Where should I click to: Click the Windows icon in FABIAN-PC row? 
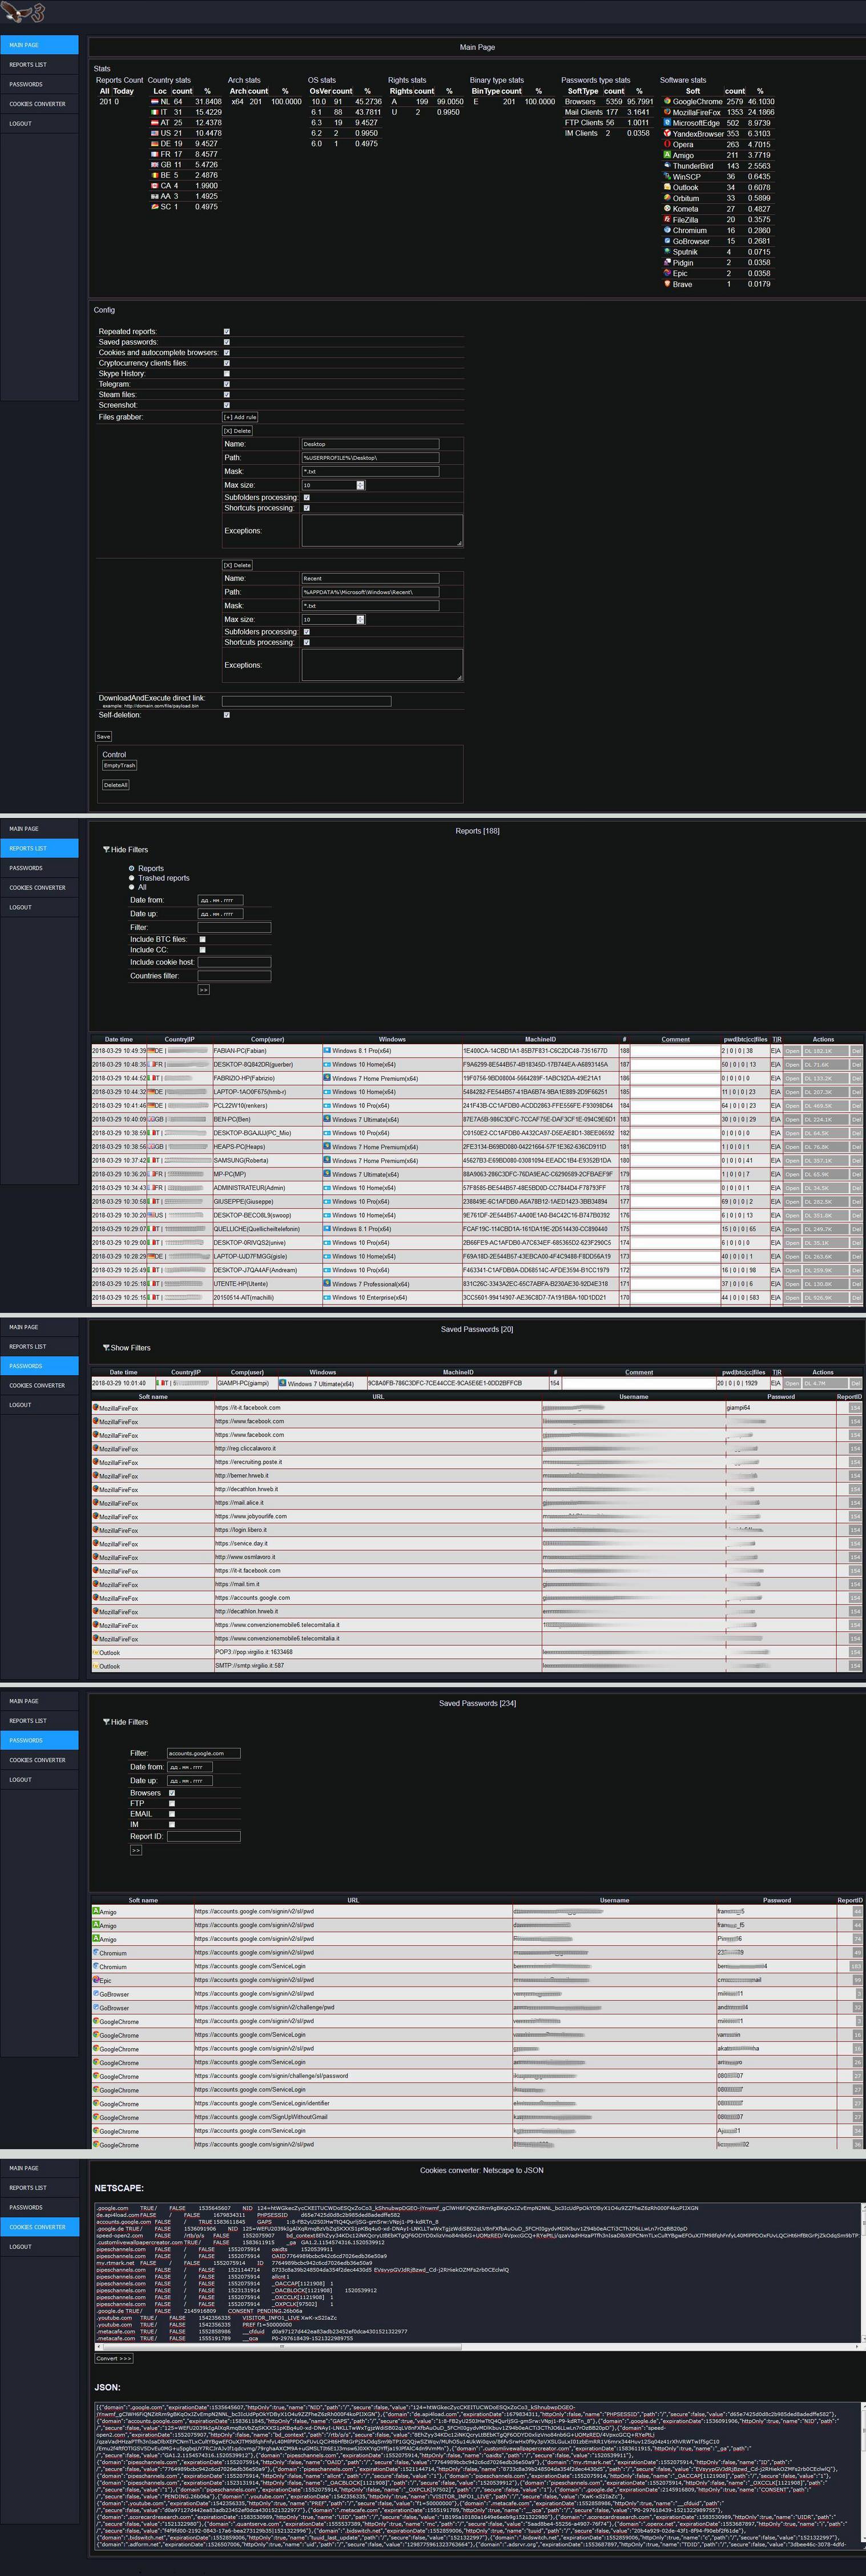pyautogui.click(x=327, y=1051)
